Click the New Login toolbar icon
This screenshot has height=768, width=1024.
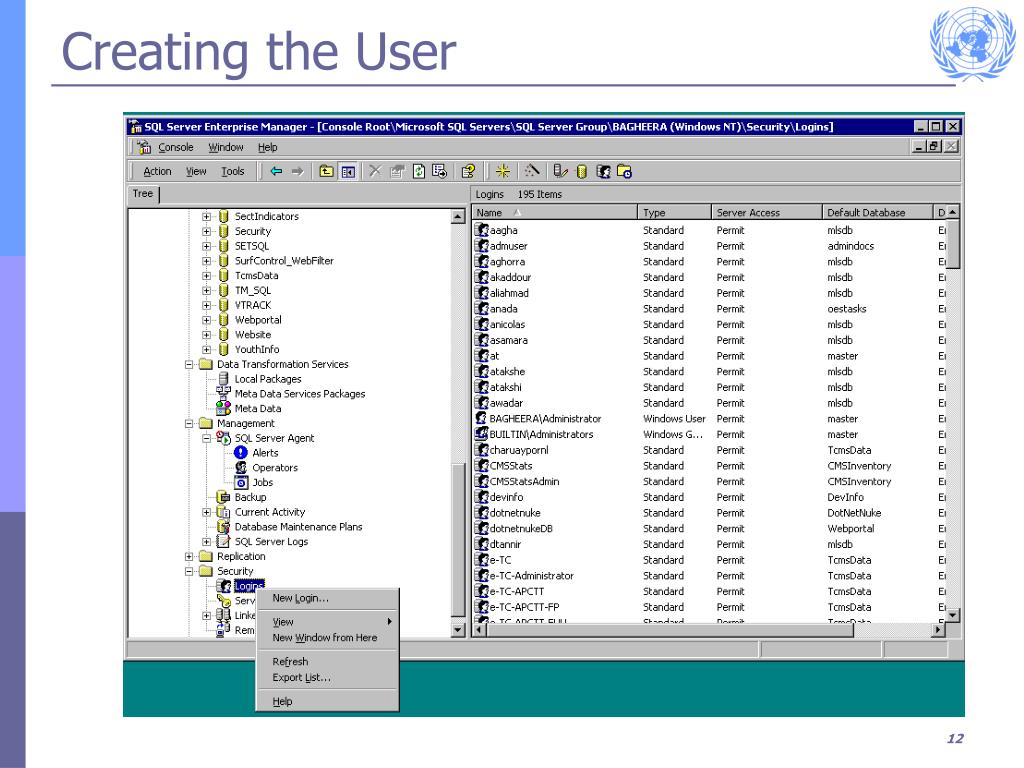603,171
